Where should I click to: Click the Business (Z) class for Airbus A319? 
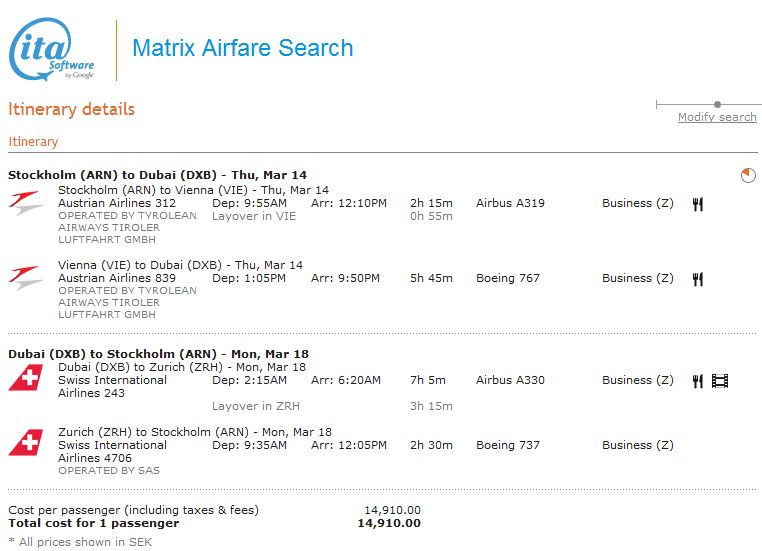[x=637, y=203]
